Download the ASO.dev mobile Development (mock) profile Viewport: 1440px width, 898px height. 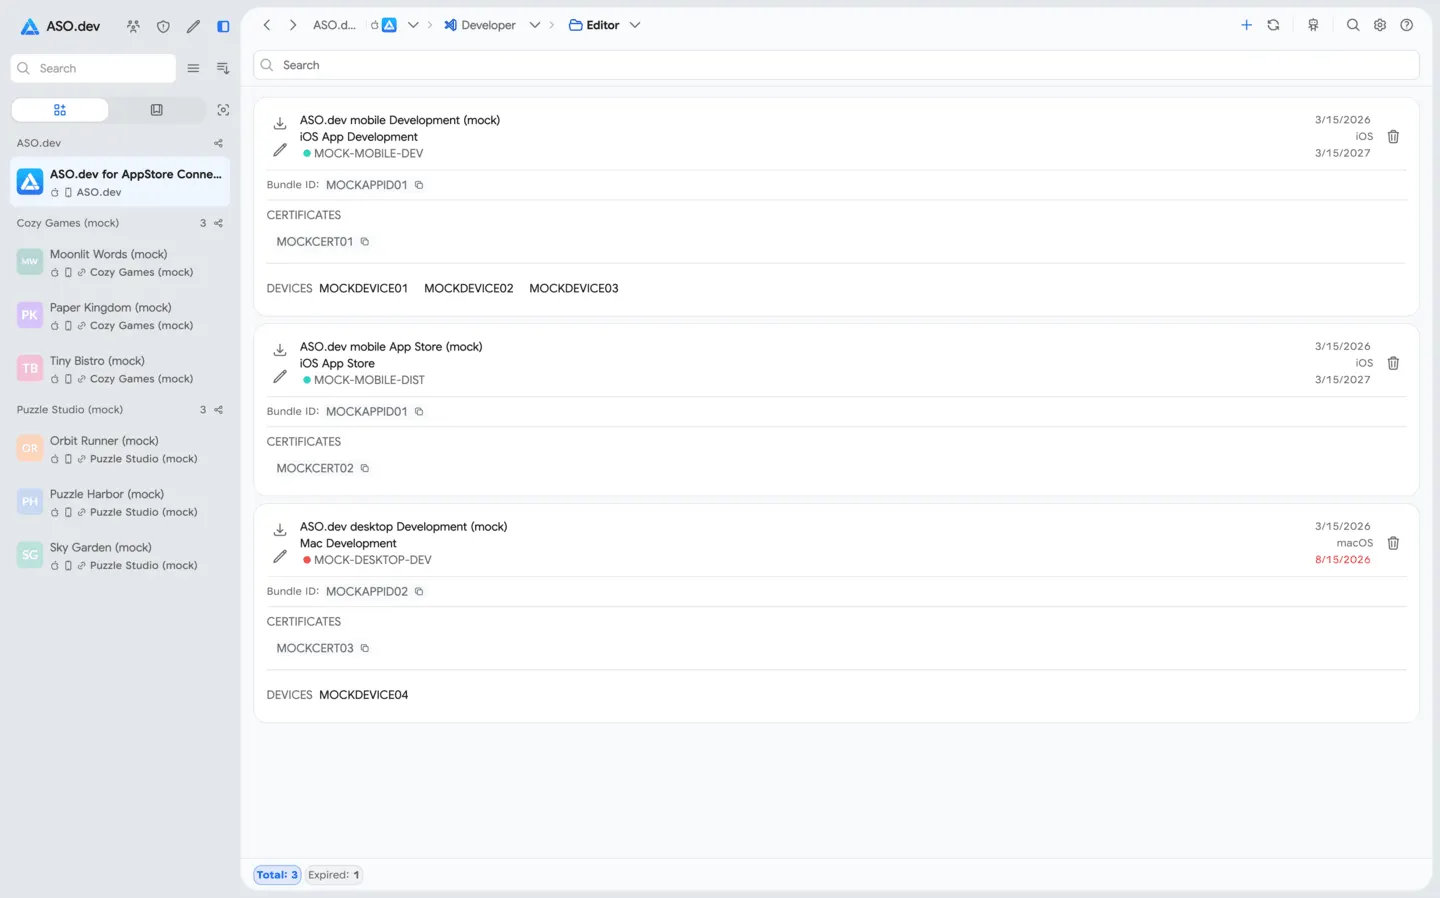point(280,123)
